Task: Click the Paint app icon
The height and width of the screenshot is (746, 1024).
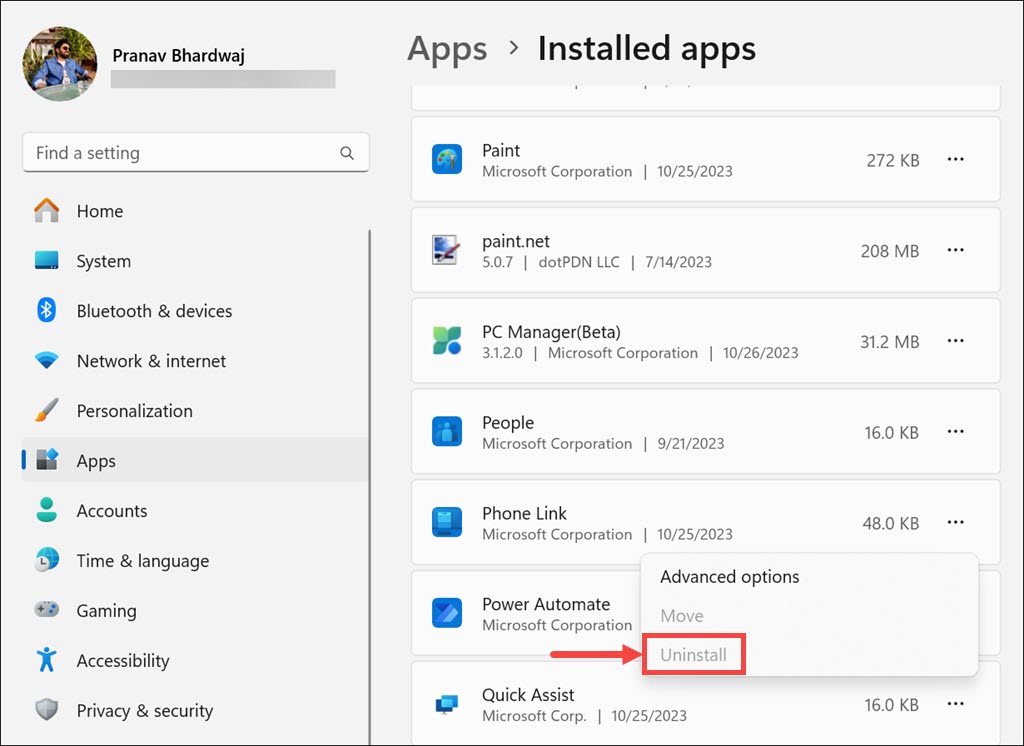Action: tap(446, 160)
